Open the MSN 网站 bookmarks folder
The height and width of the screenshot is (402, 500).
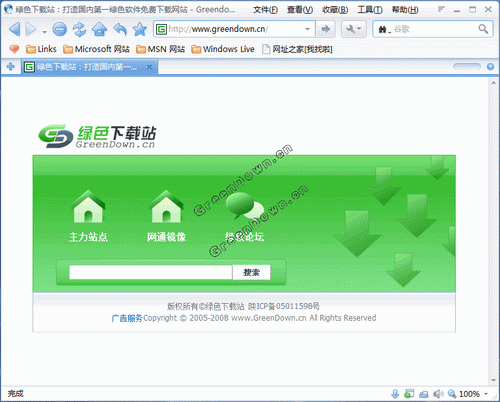coord(161,49)
